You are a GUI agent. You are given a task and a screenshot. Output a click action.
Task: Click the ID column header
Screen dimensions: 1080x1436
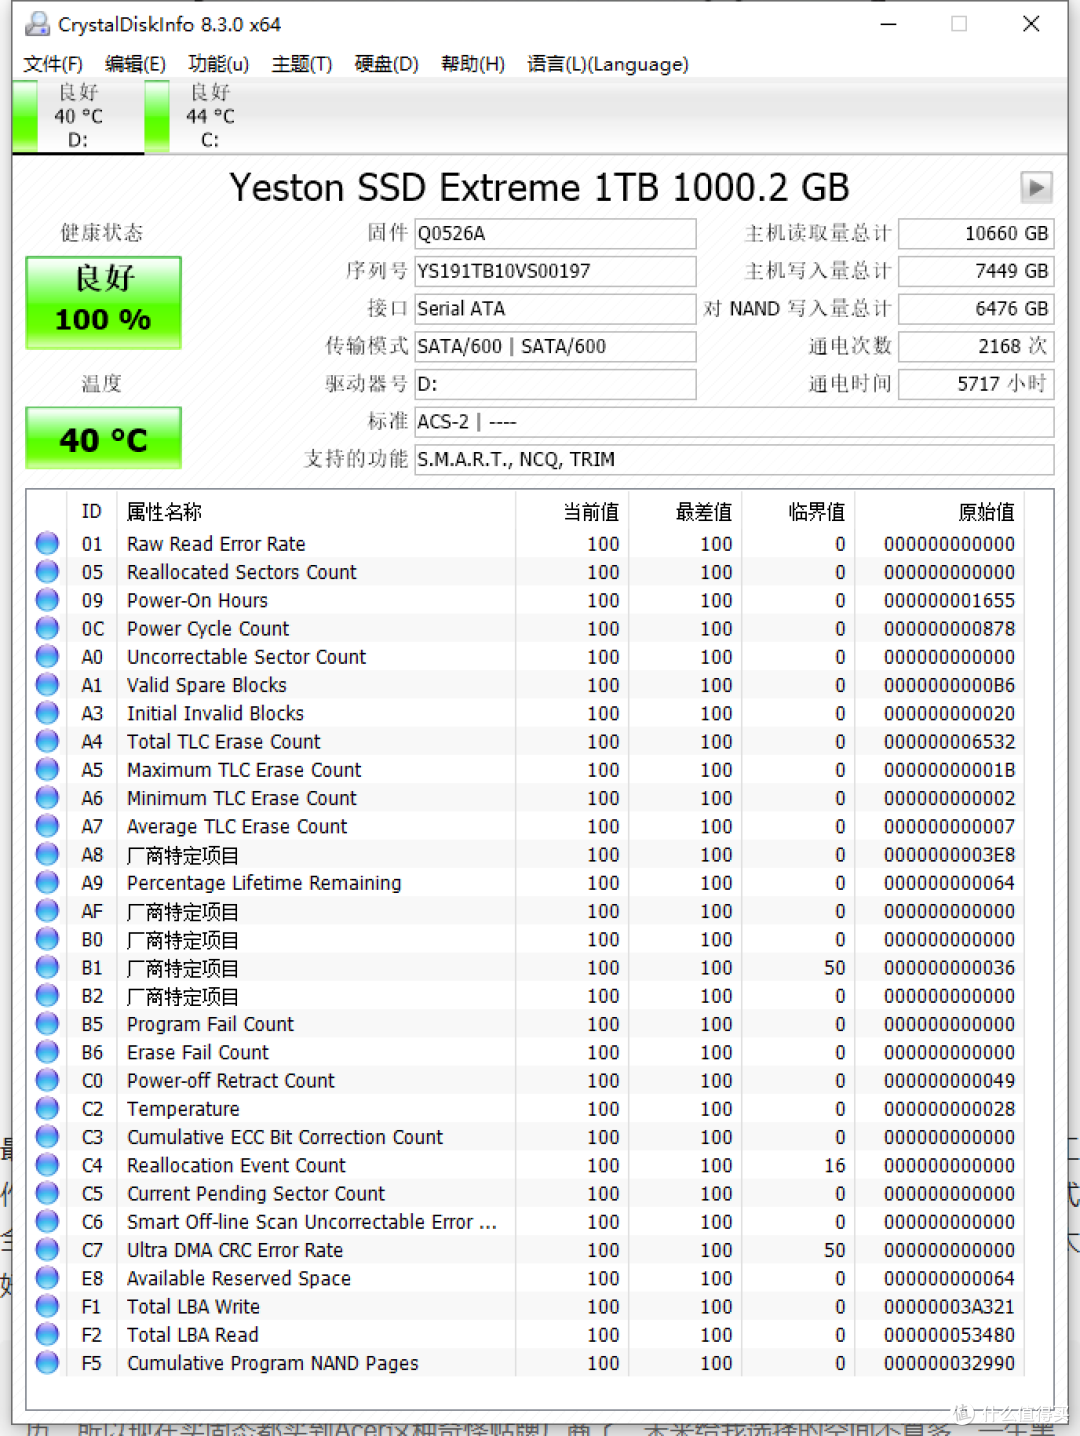pos(92,512)
